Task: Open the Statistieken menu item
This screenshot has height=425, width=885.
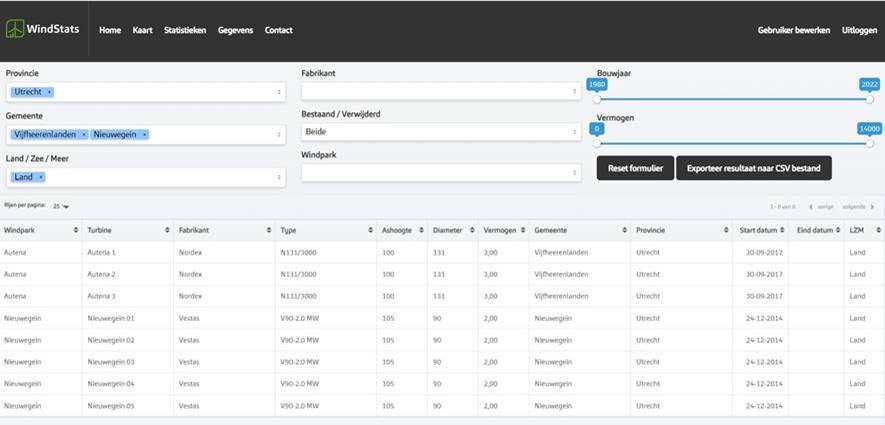Action: pos(185,30)
